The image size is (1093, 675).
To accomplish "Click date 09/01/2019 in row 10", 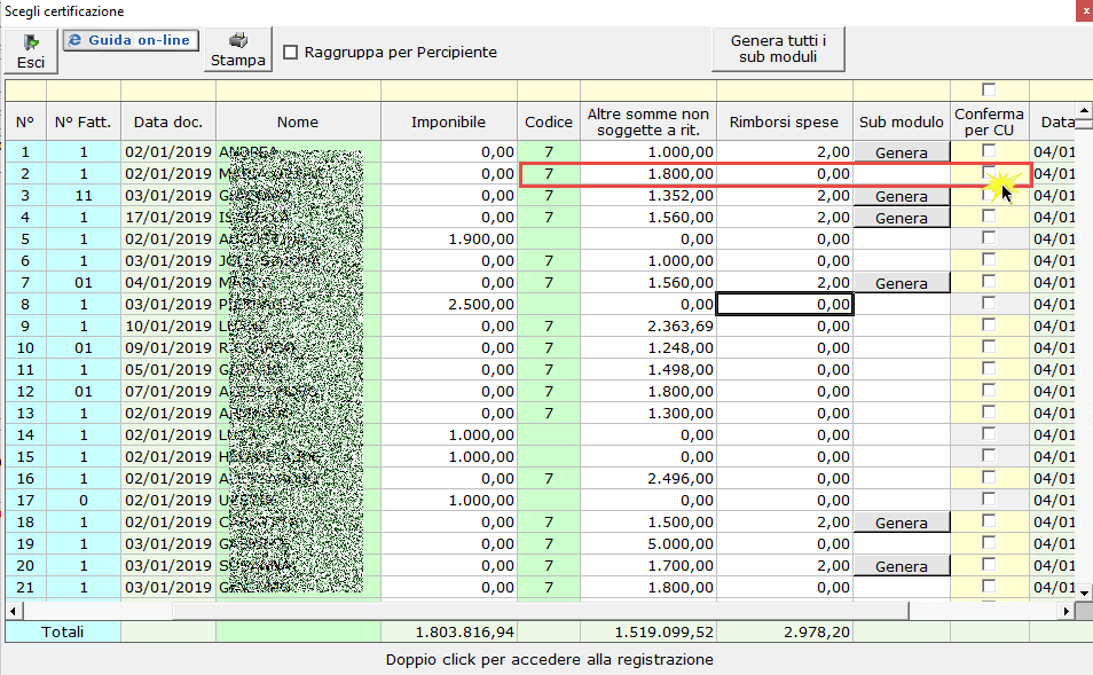I will click(168, 348).
